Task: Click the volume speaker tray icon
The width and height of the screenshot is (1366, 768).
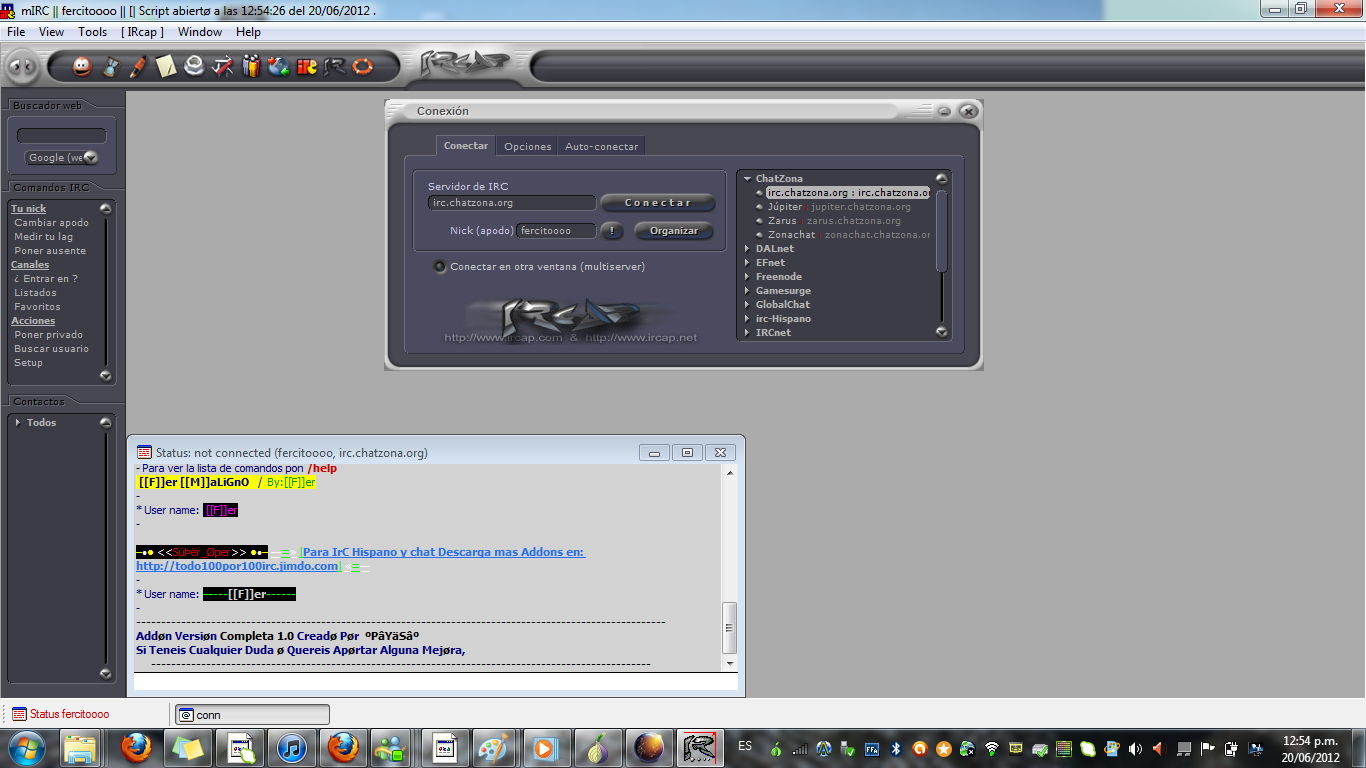Action: tap(1136, 748)
